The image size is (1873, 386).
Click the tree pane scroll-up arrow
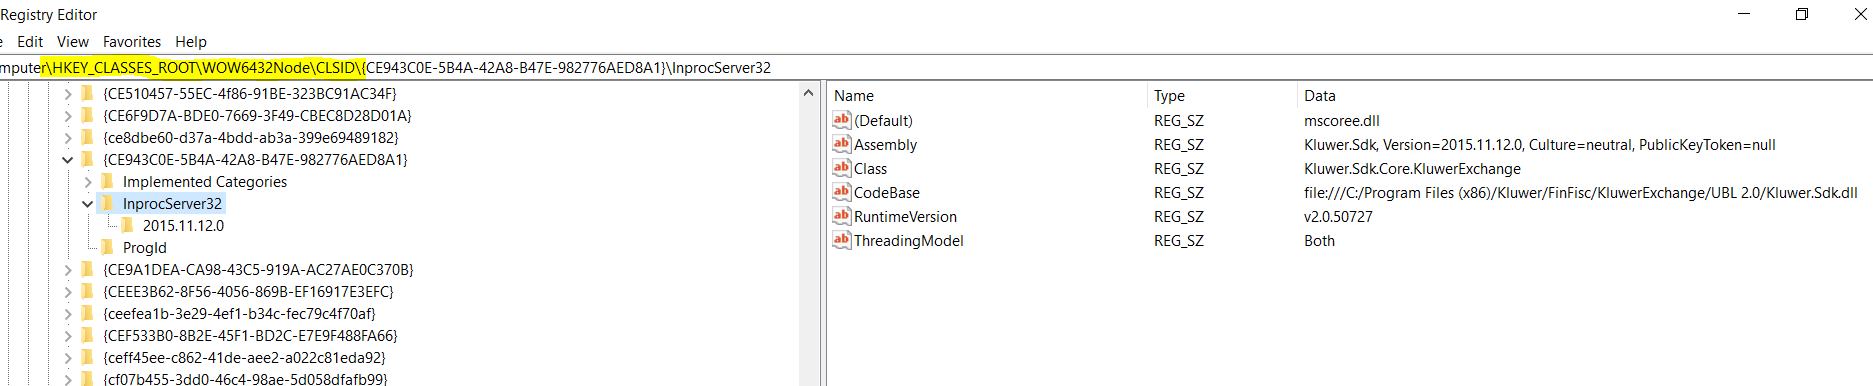tap(808, 93)
